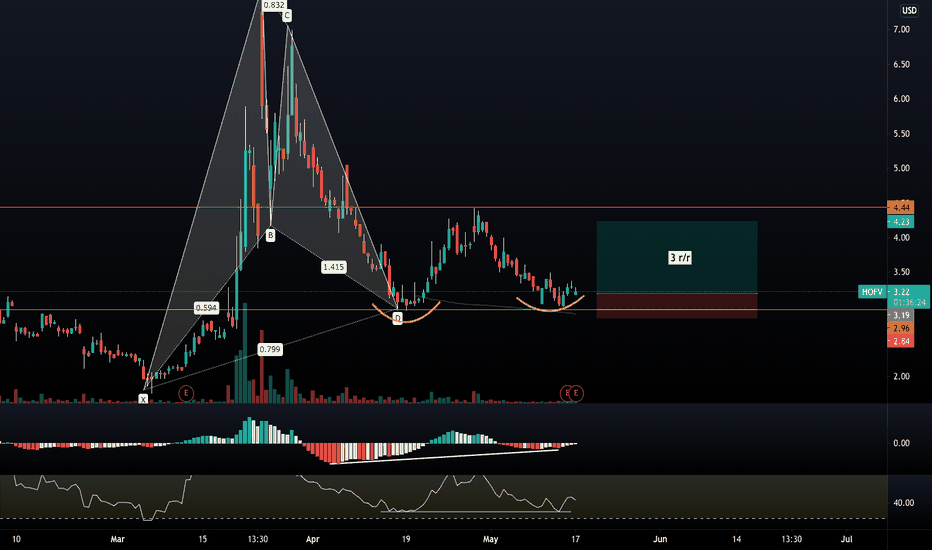This screenshot has height=550, width=932.
Task: Select harmonic pattern point X label
Action: [x=143, y=400]
